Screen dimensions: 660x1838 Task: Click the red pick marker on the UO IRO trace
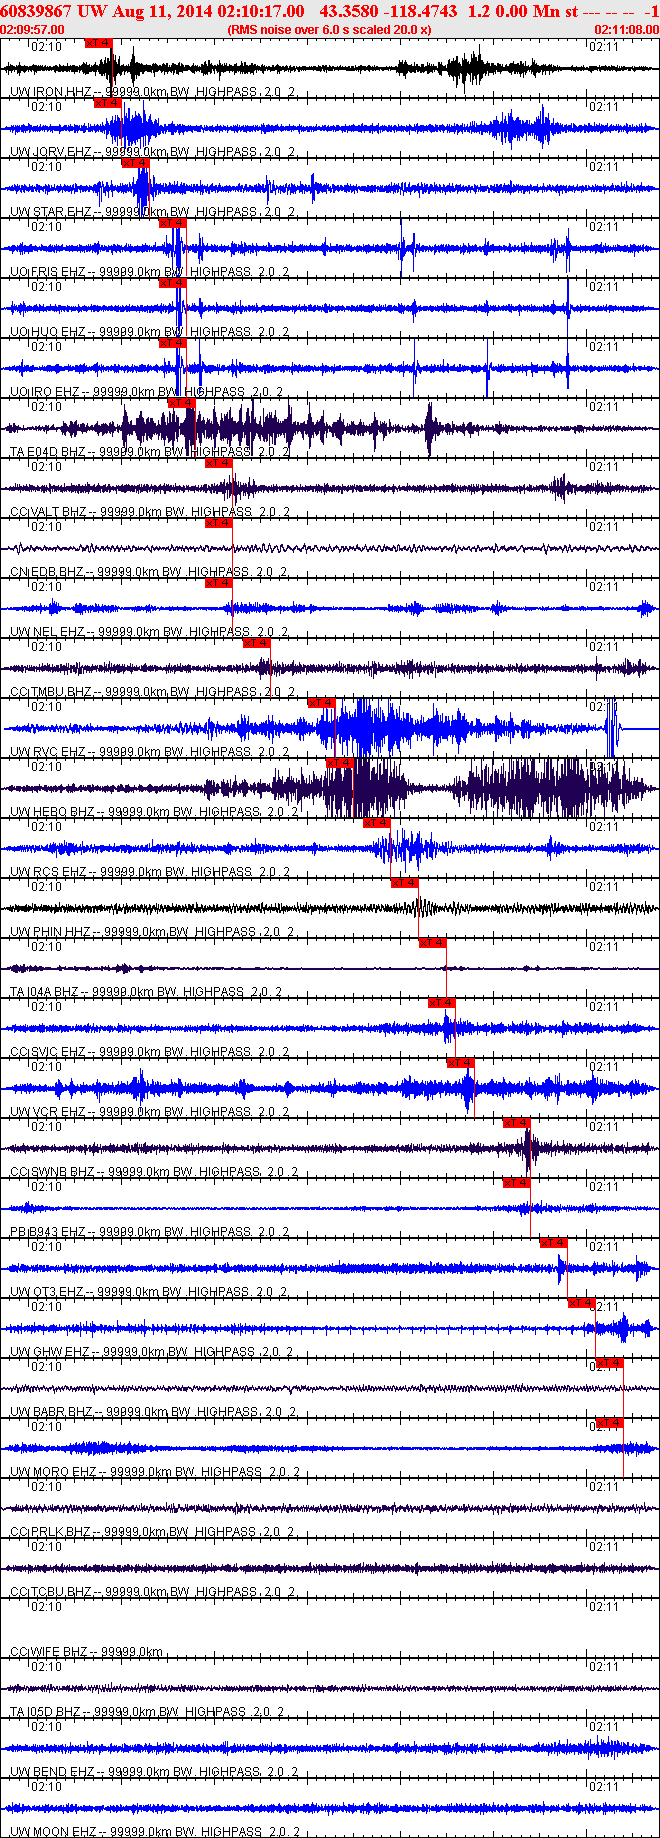[173, 343]
